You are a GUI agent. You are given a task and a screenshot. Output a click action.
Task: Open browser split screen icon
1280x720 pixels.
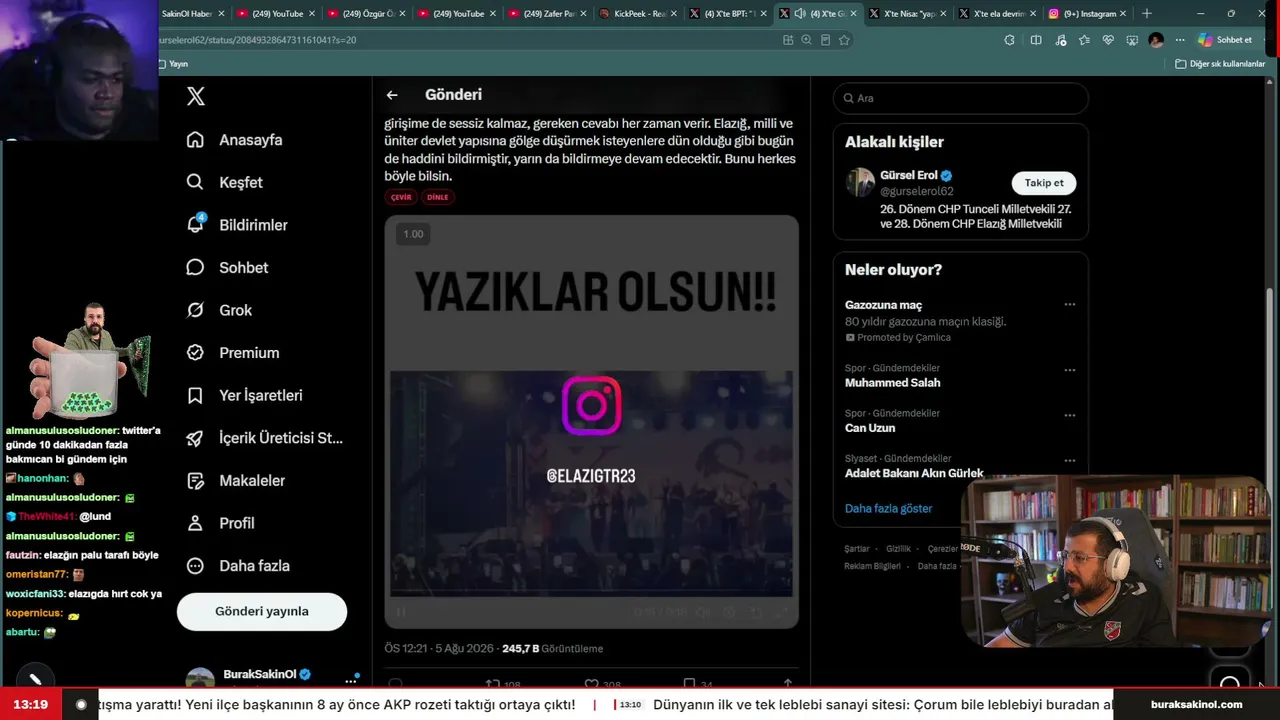pyautogui.click(x=1036, y=40)
